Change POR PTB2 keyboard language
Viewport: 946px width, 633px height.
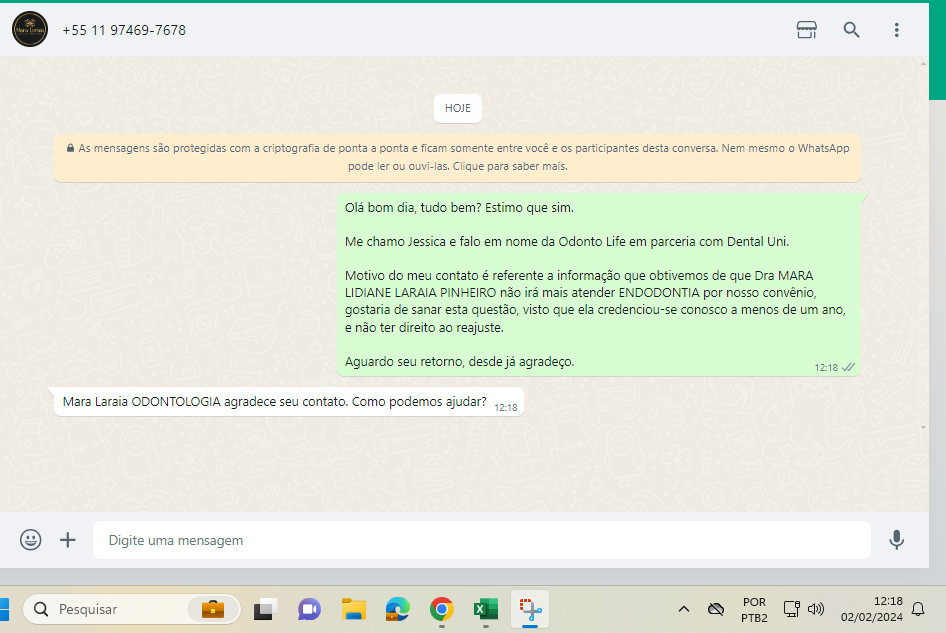pos(754,609)
